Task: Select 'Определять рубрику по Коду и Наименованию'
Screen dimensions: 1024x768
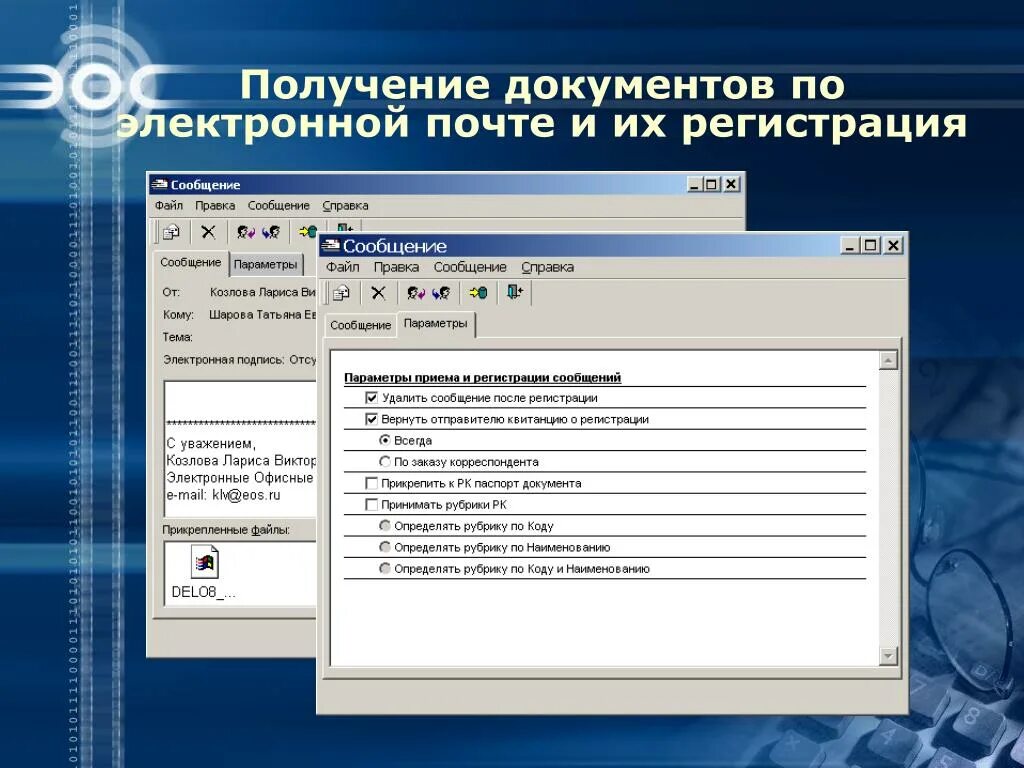Action: tap(385, 569)
